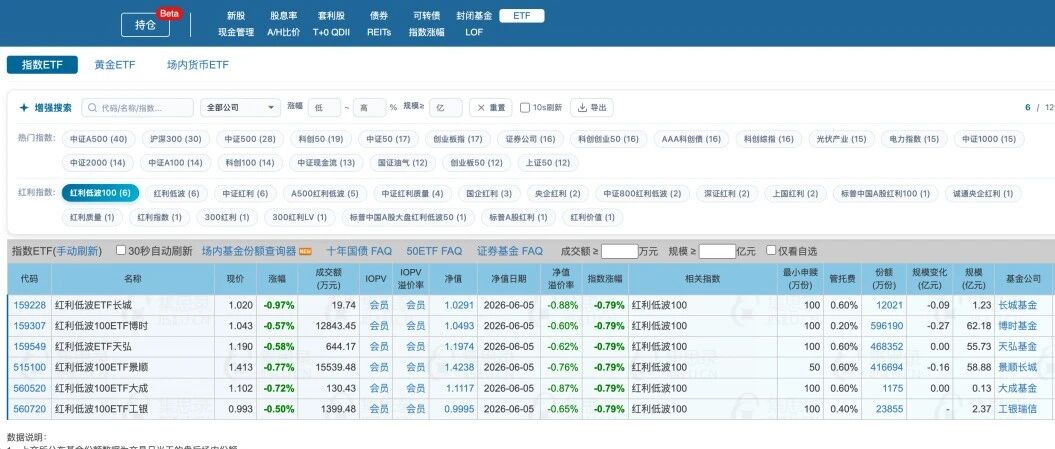Image resolution: width=1055 pixels, height=449 pixels.
Task: Open fund code 560720
Action: tap(30, 409)
